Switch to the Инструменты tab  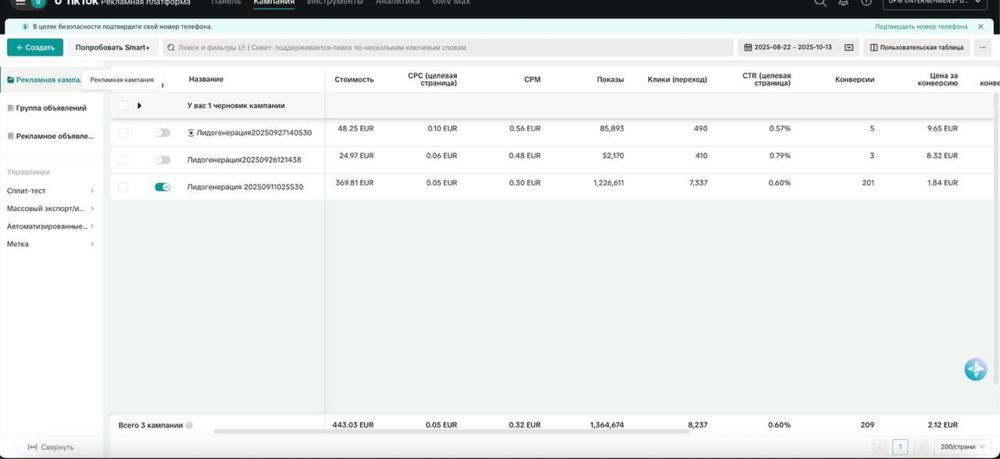[335, 3]
